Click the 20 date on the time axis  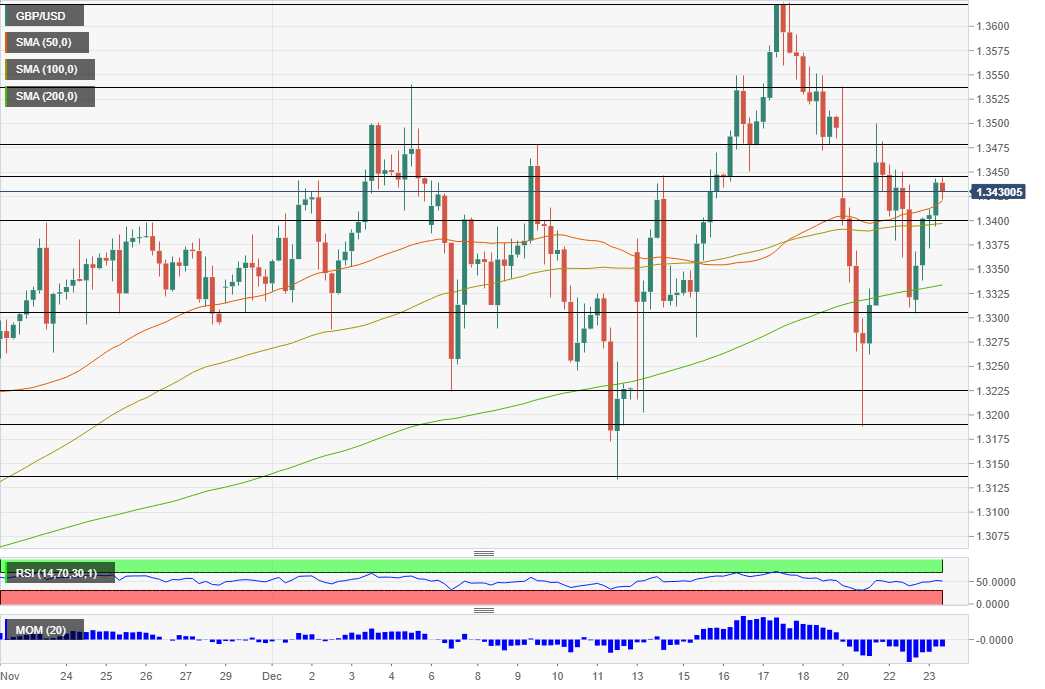(x=842, y=676)
